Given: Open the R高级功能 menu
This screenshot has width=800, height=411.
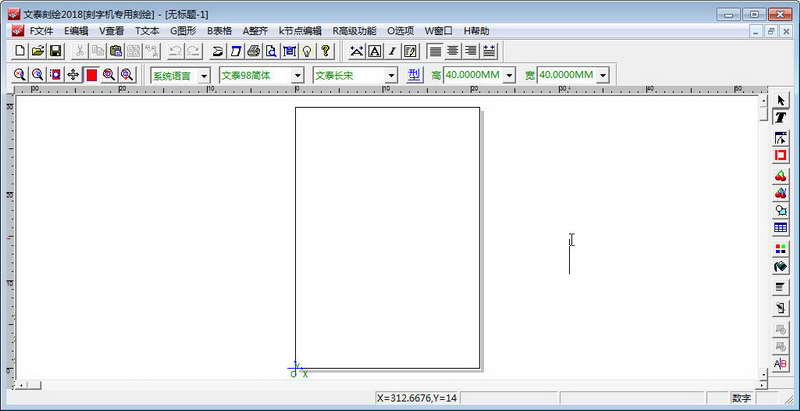Looking at the screenshot, I should pos(354,31).
